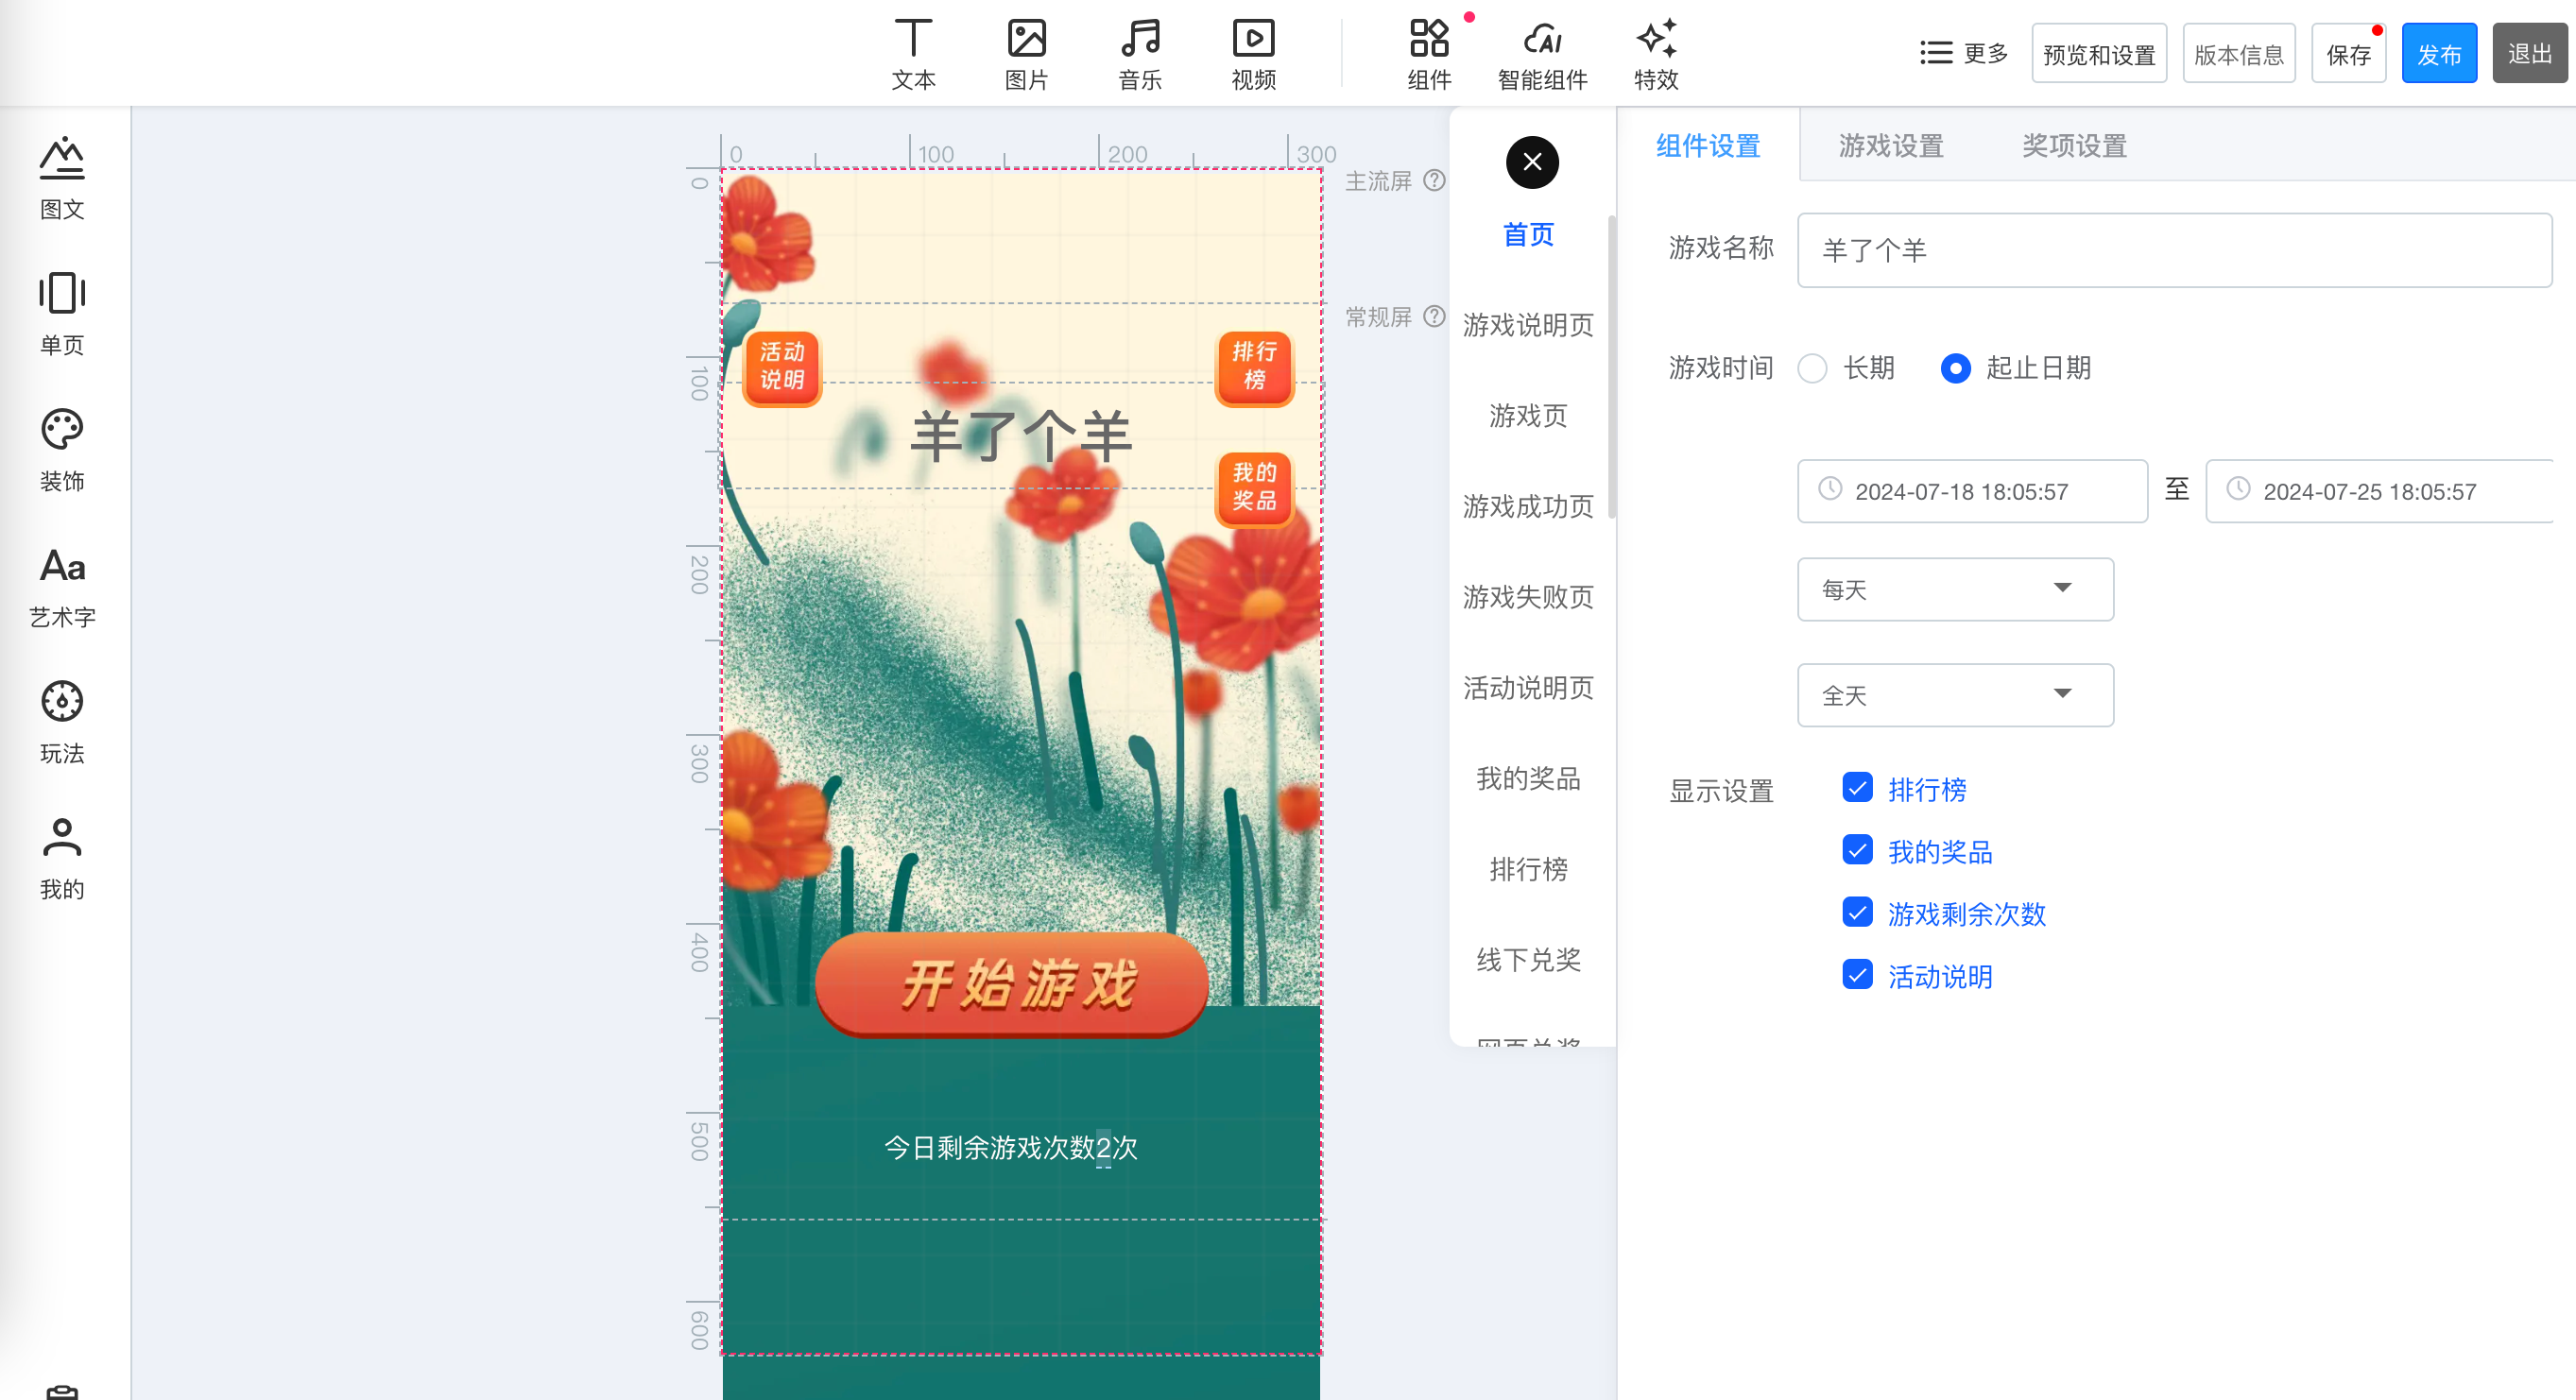
Task: Open the 单页 sidebar panel
Action: [x=62, y=314]
